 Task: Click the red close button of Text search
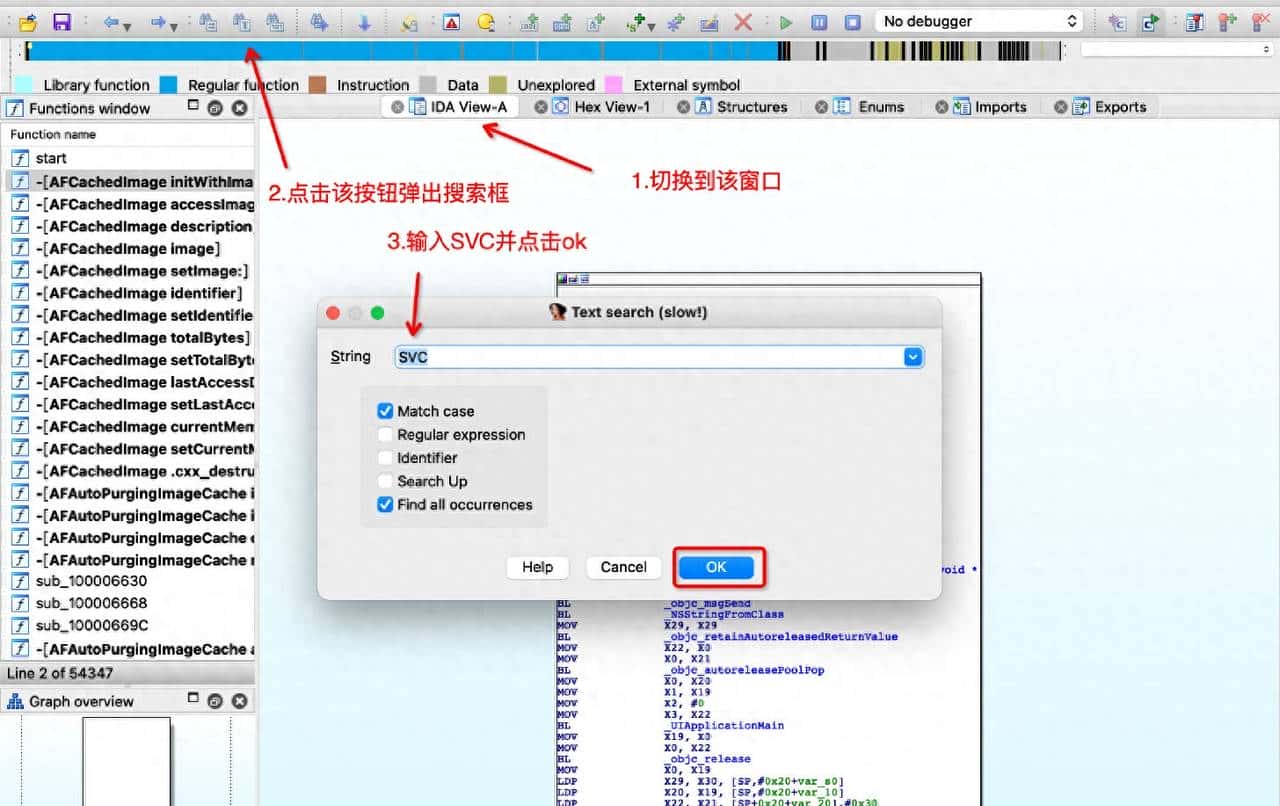[x=334, y=313]
